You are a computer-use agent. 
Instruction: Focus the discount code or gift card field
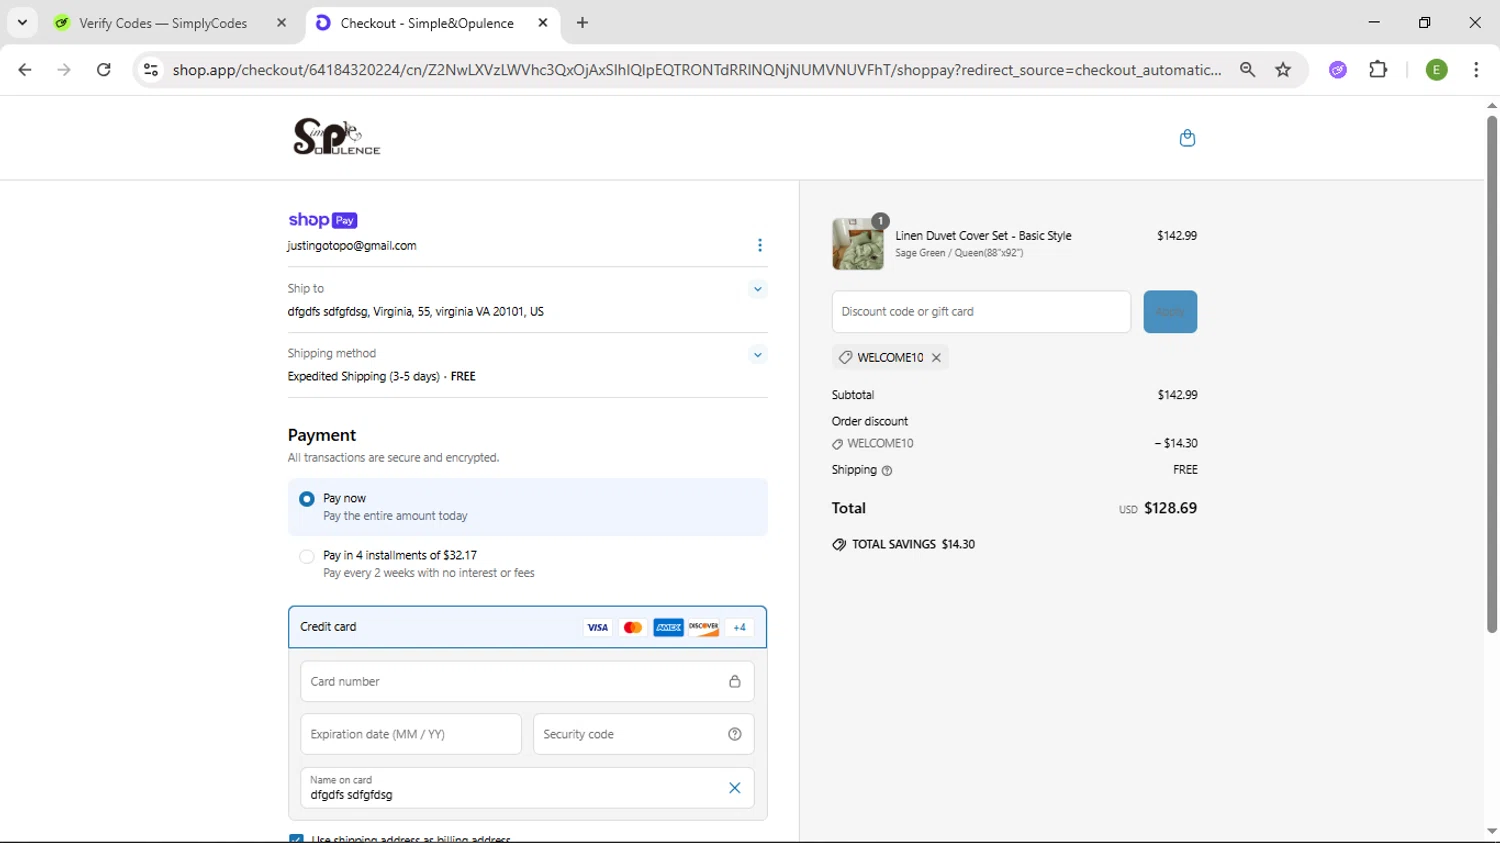click(x=981, y=312)
